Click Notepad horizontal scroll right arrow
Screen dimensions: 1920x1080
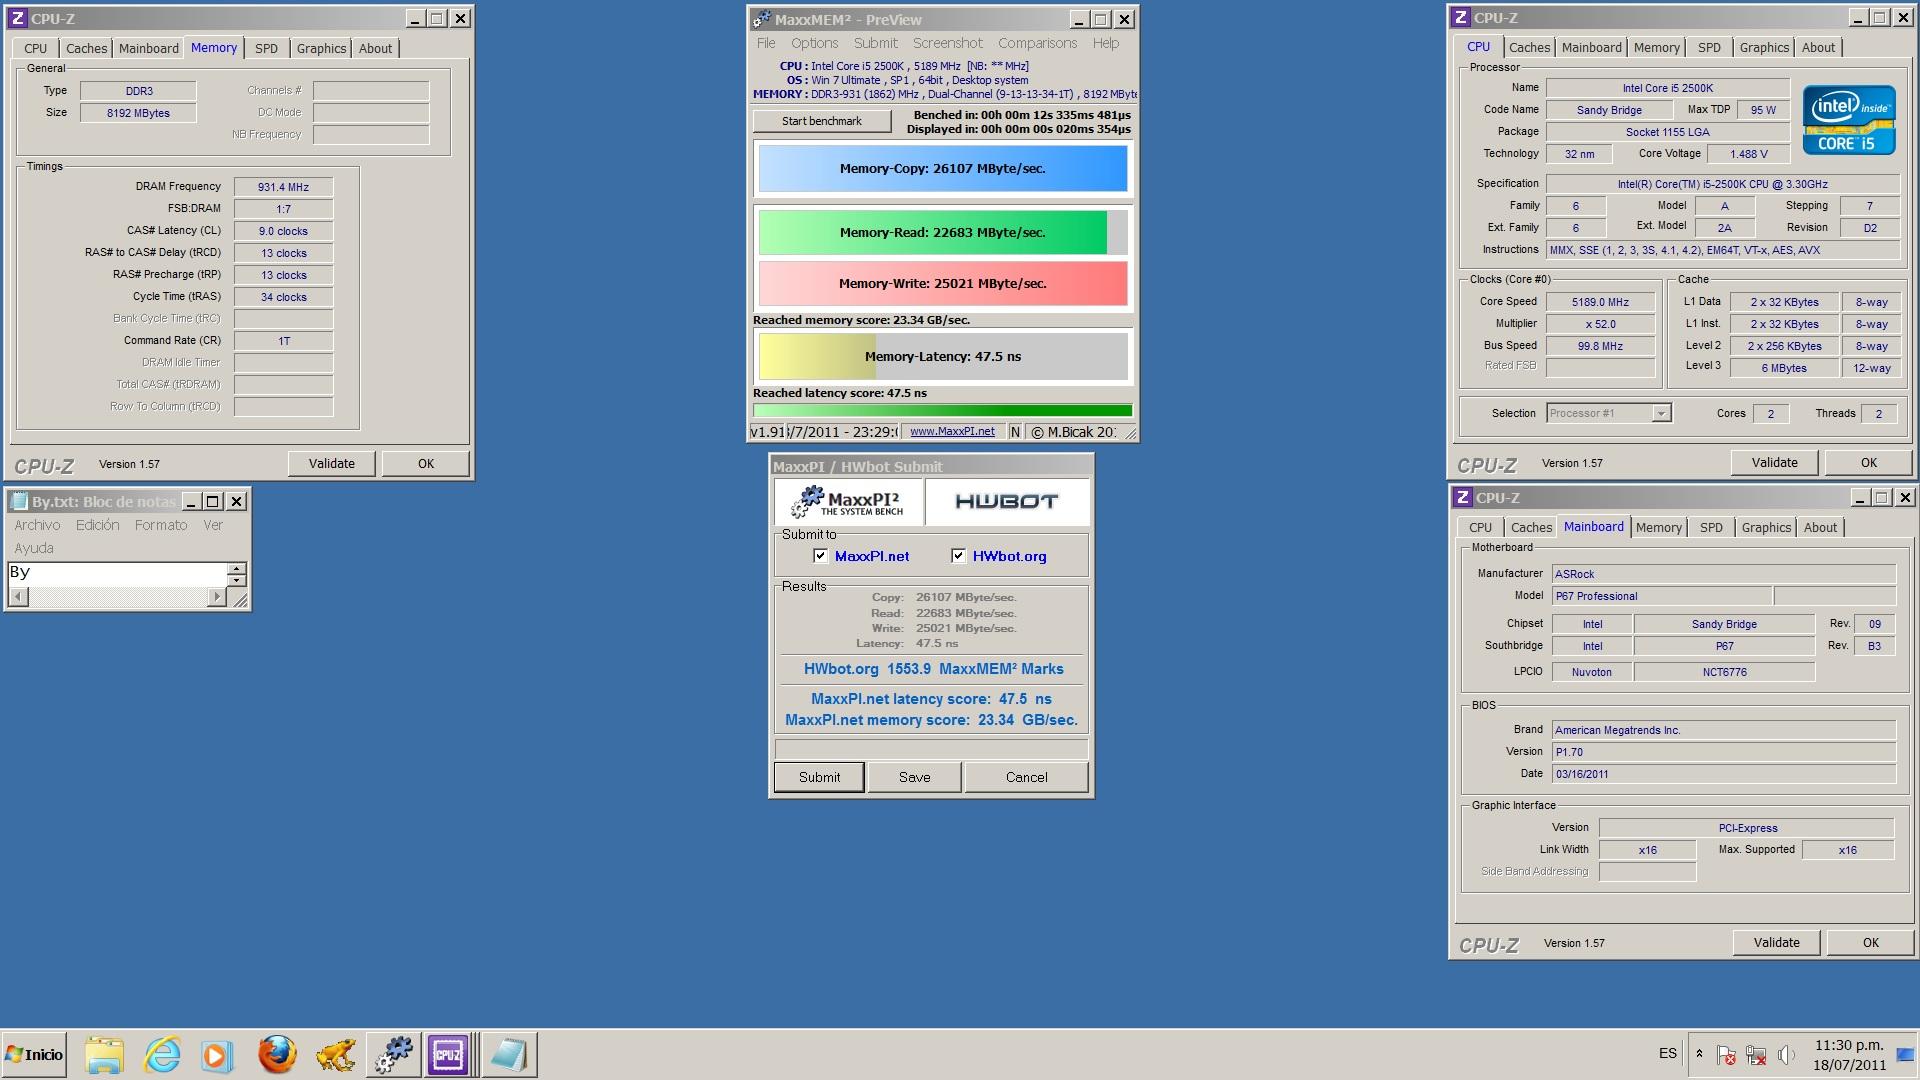tap(217, 597)
